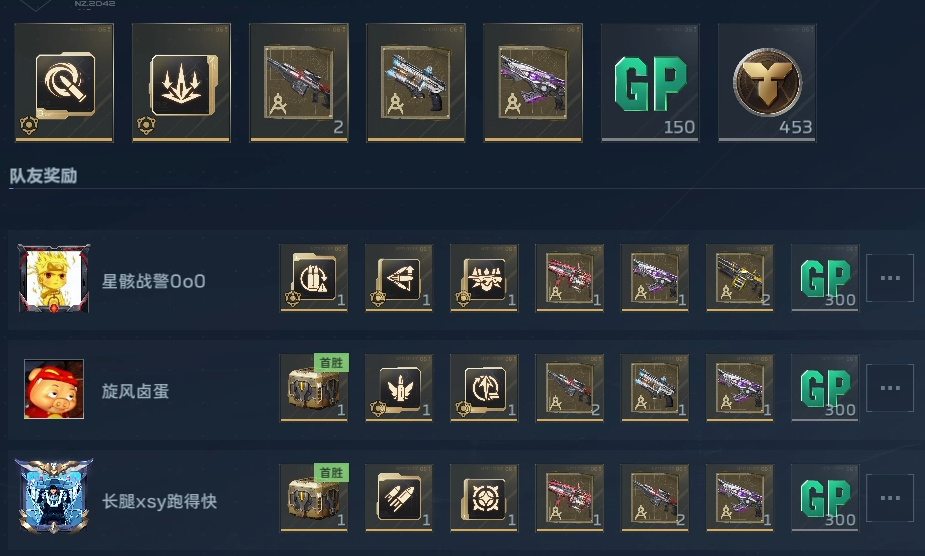Select the 队友奖励 section heading
This screenshot has width=925, height=556.
[43, 176]
